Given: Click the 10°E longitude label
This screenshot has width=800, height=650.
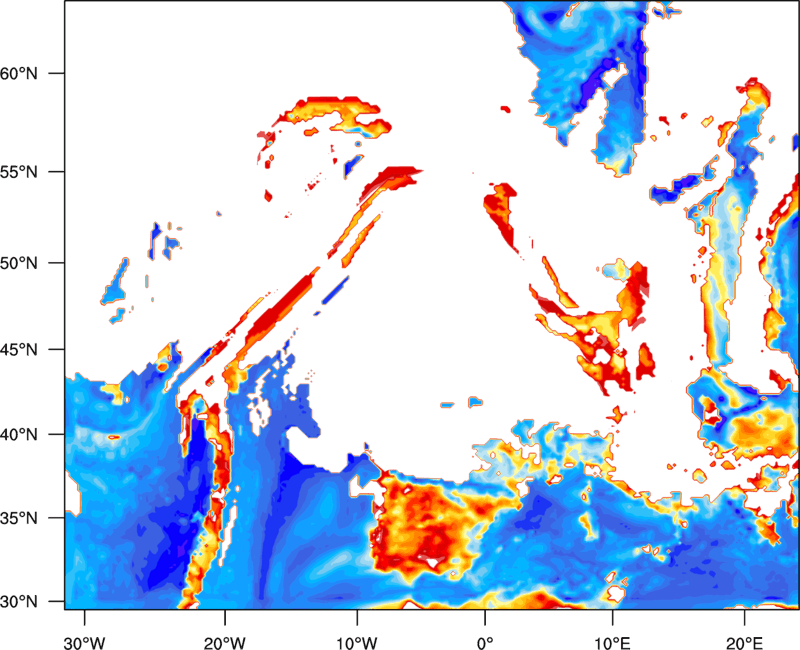Looking at the screenshot, I should point(612,643).
